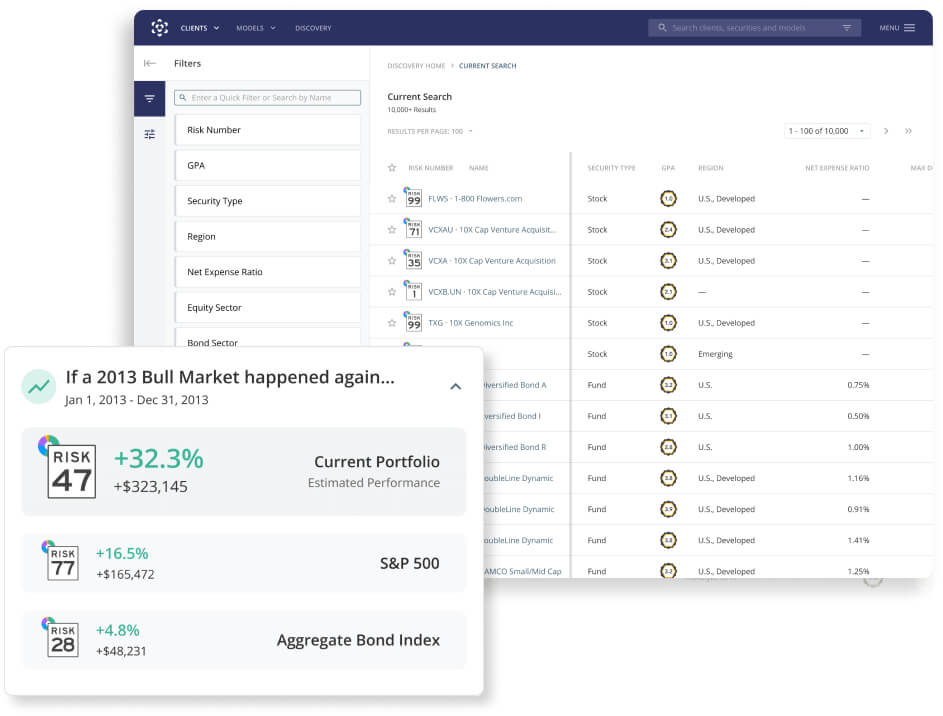Toggle star on TXG 10X Genomics row
943x716 pixels.
pyautogui.click(x=392, y=323)
